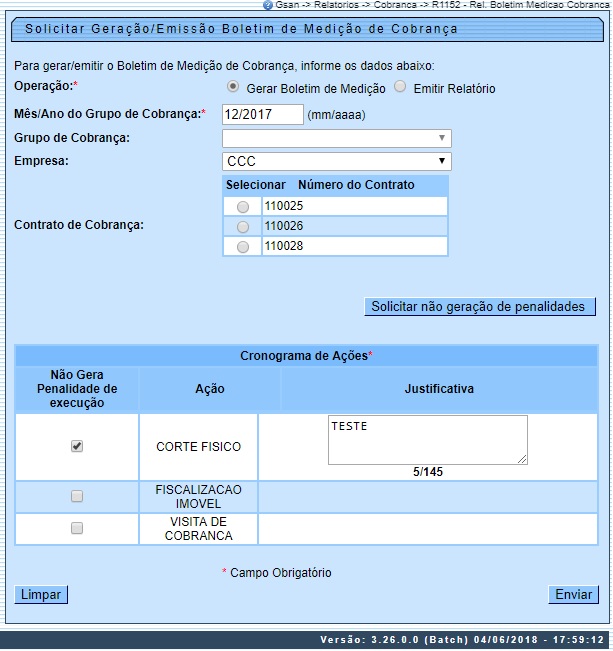613x651 pixels.
Task: Open the Grupo de Cobrança dropdown
Action: [x=336, y=138]
